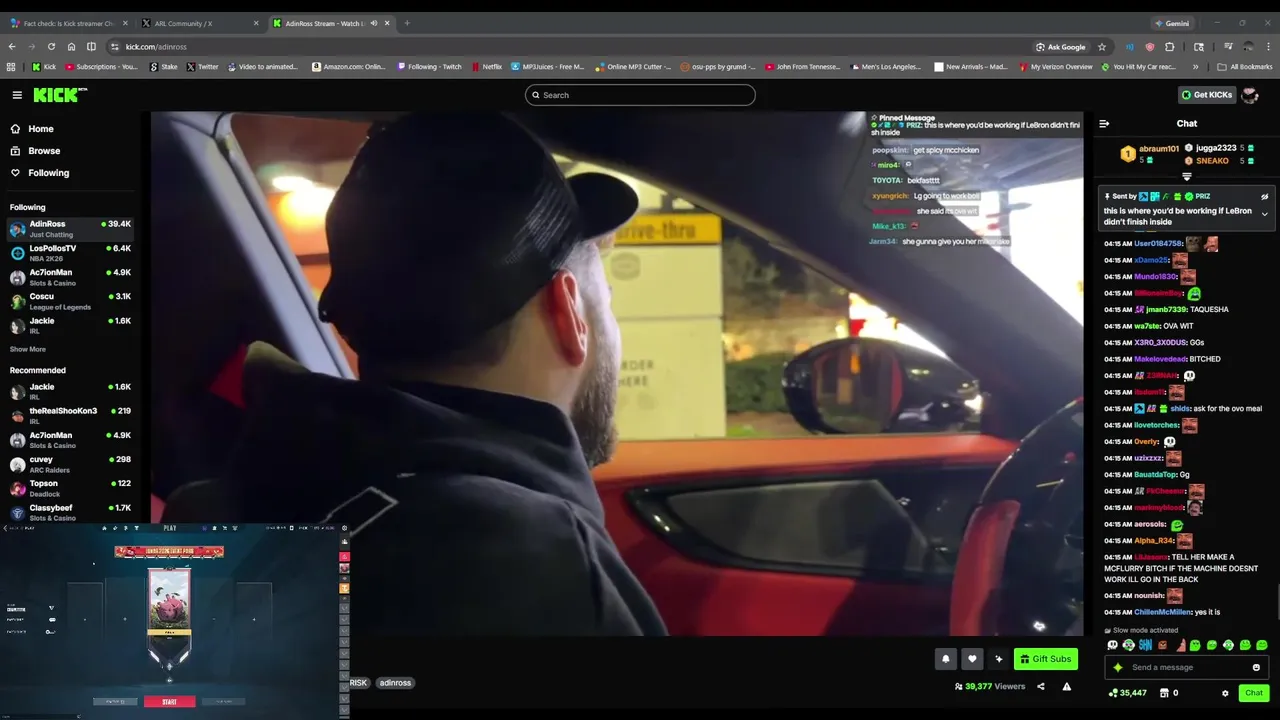Open Topson recommended channel
The width and height of the screenshot is (1280, 720).
(x=70, y=488)
